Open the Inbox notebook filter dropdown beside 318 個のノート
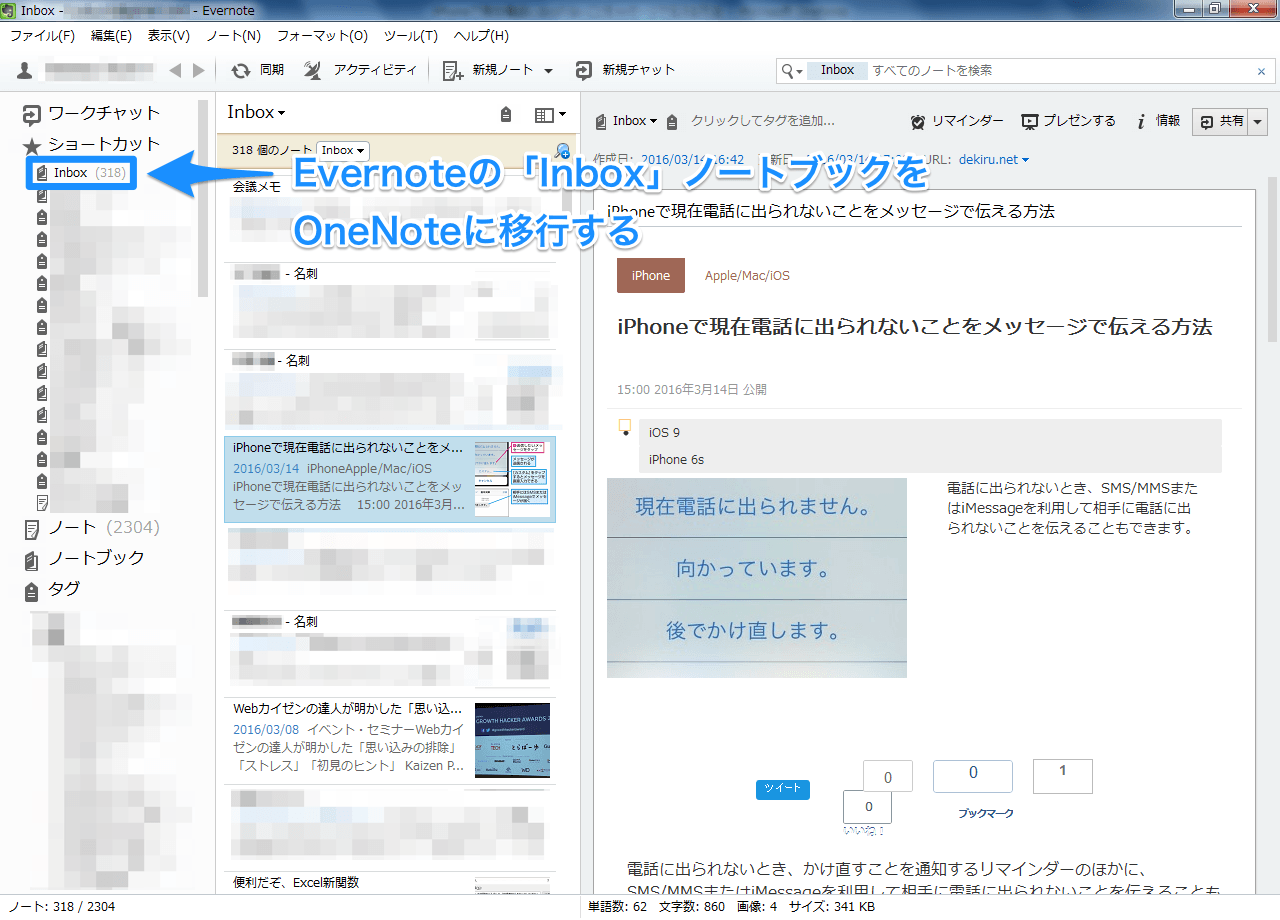Screen dimensions: 1280x920 point(343,150)
